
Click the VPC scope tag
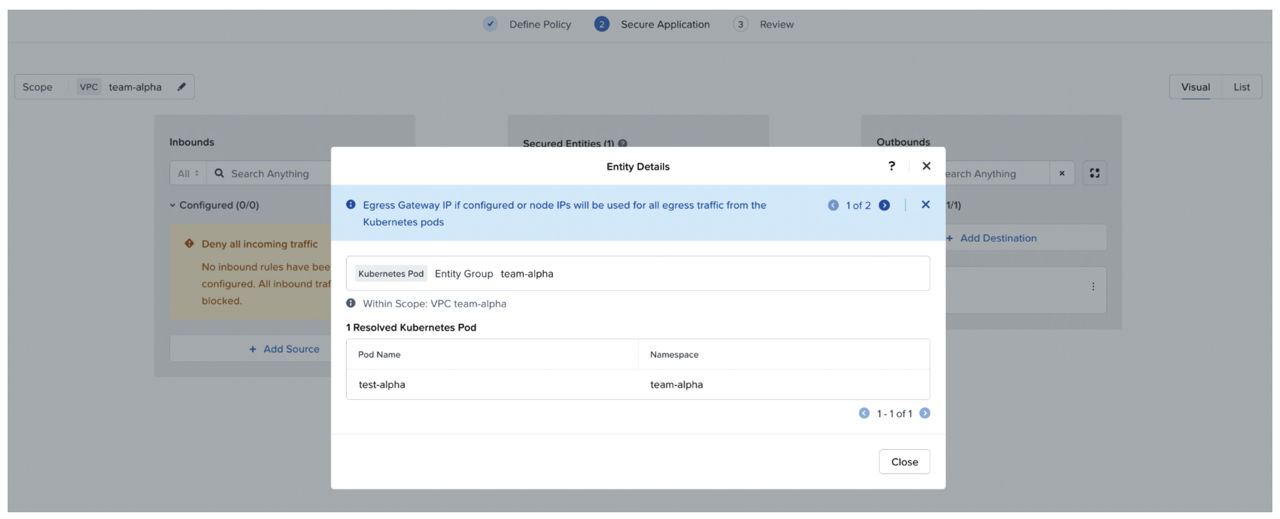click(x=89, y=87)
